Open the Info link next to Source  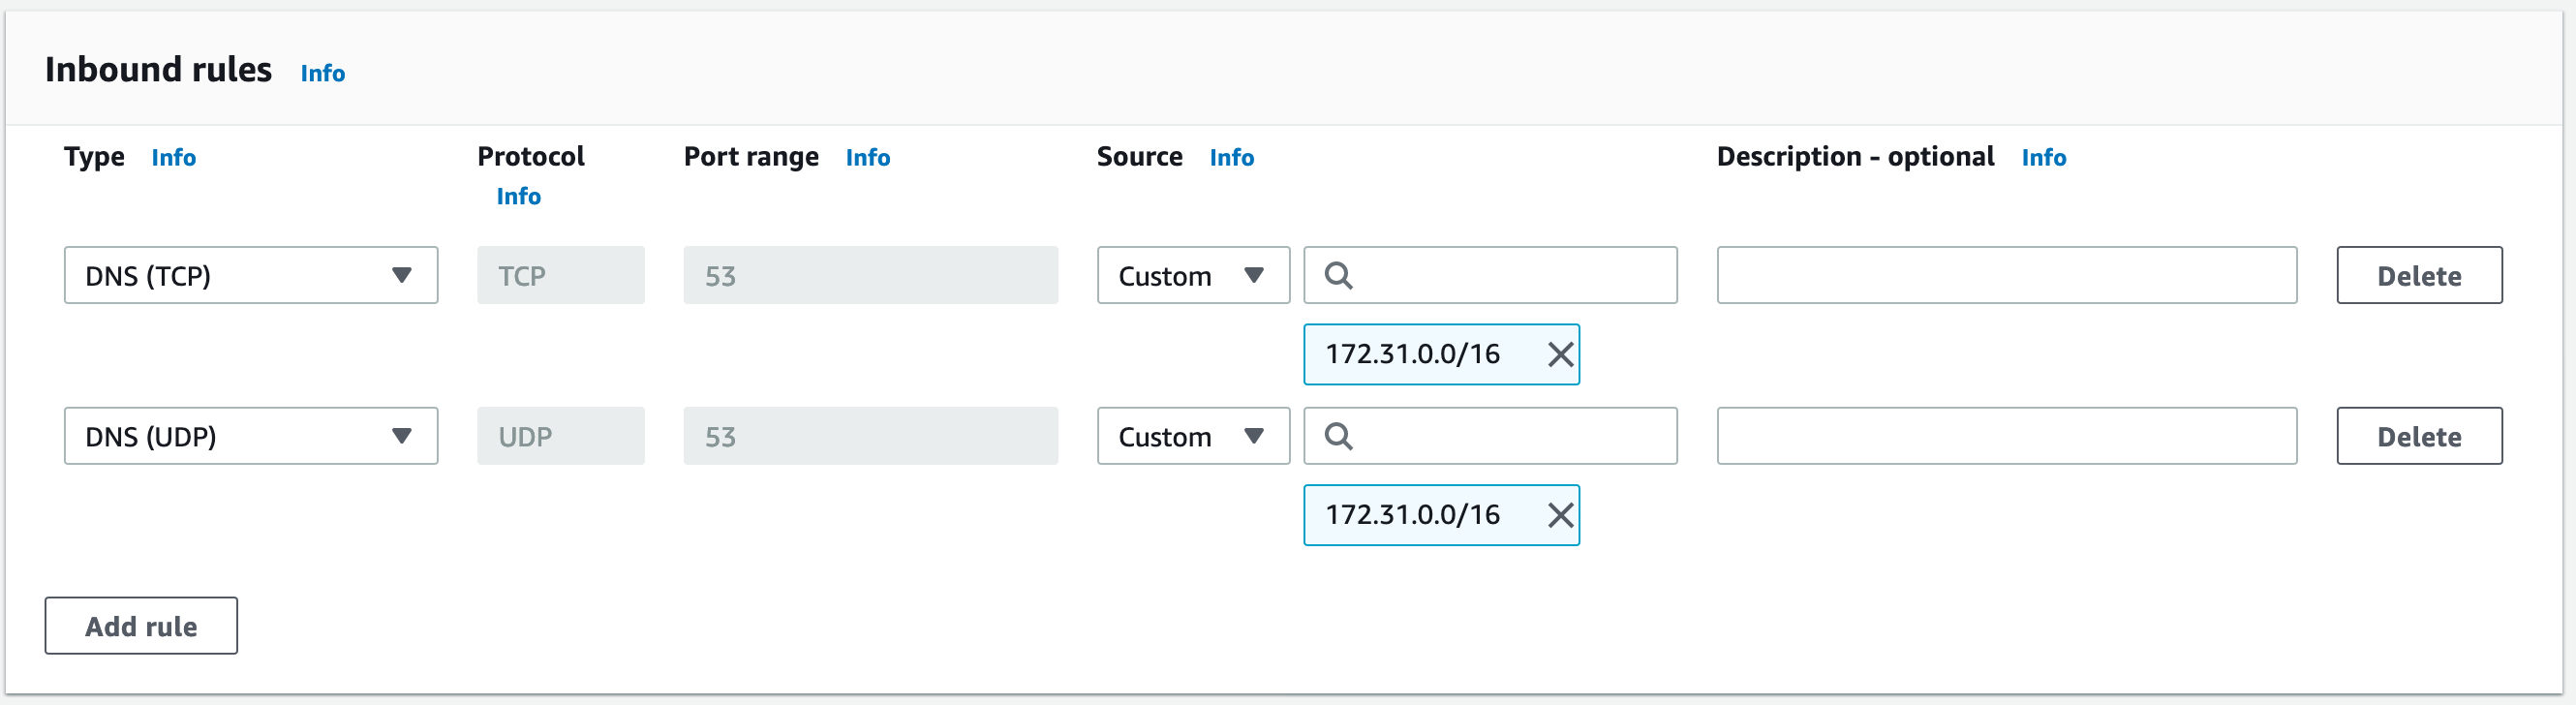1231,158
